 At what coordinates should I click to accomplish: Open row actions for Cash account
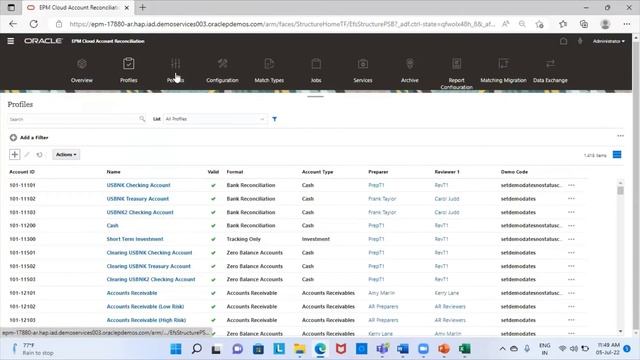coord(571,226)
